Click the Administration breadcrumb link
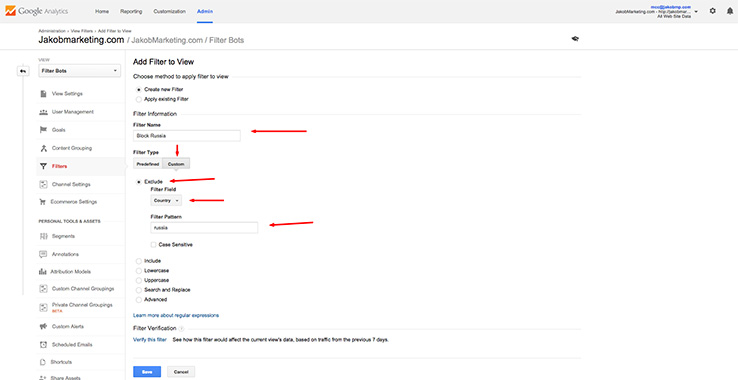Screen dimensions: 738x380 (52, 31)
